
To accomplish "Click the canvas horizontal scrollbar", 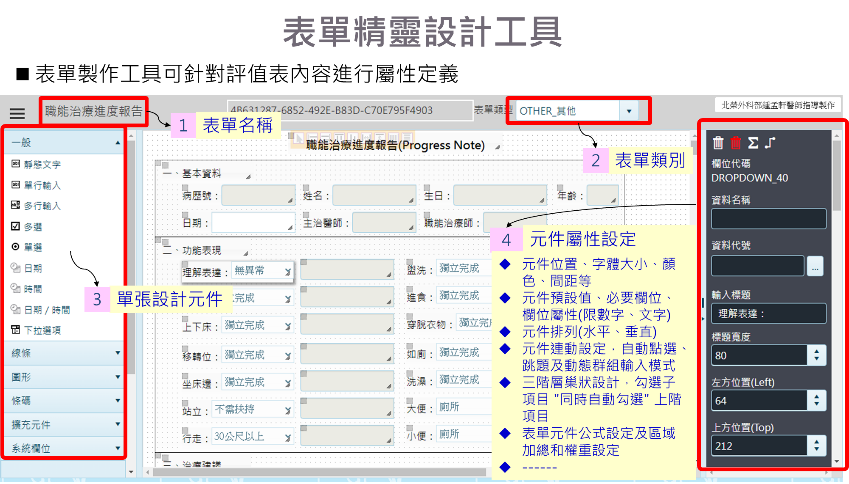I will [x=317, y=473].
